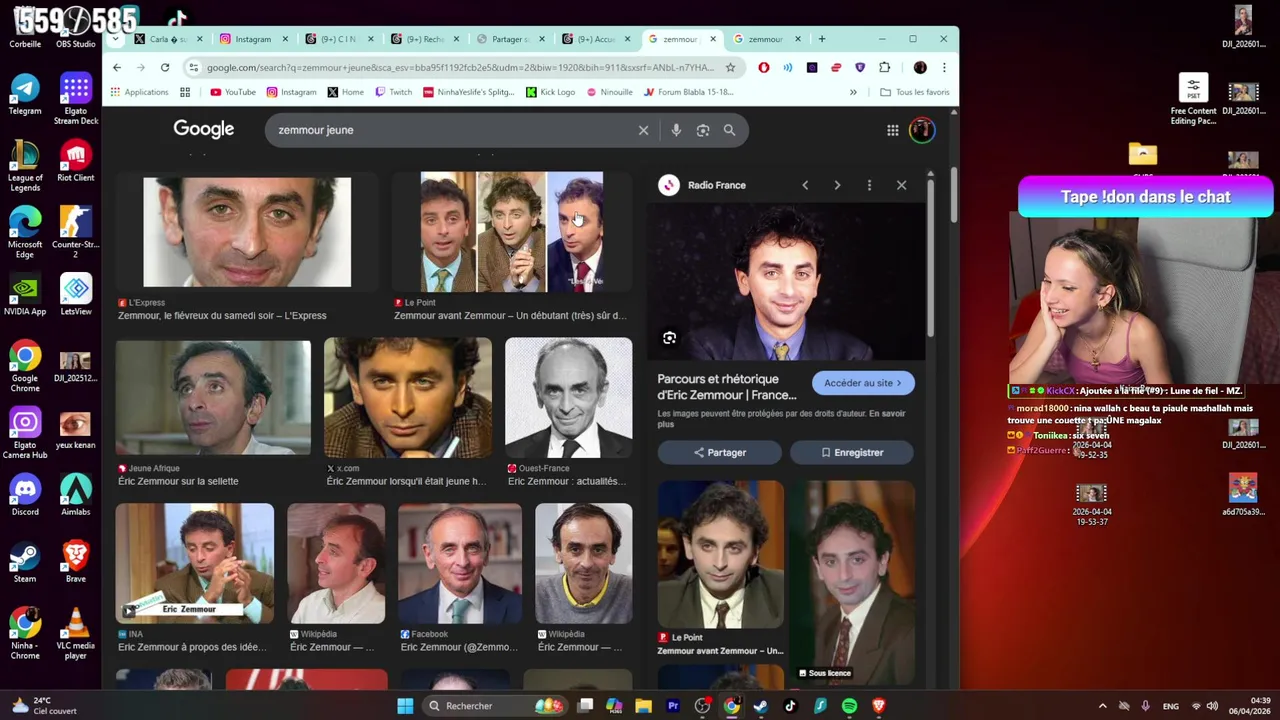Open the YouTube bookmark
Viewport: 1280px width, 720px height.
[x=233, y=92]
